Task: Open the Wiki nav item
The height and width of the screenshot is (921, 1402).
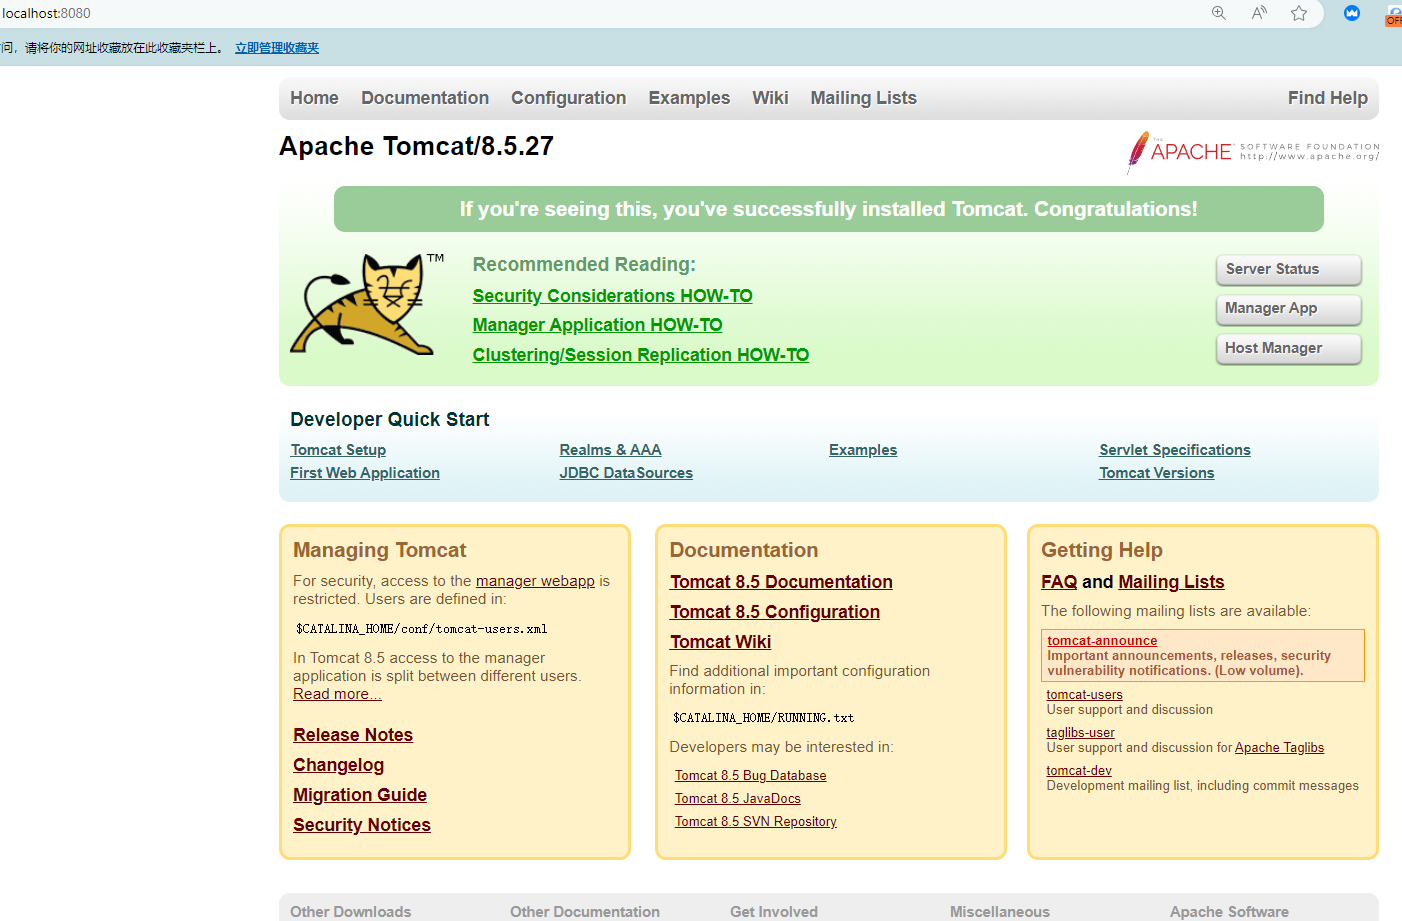Action: [x=770, y=98]
